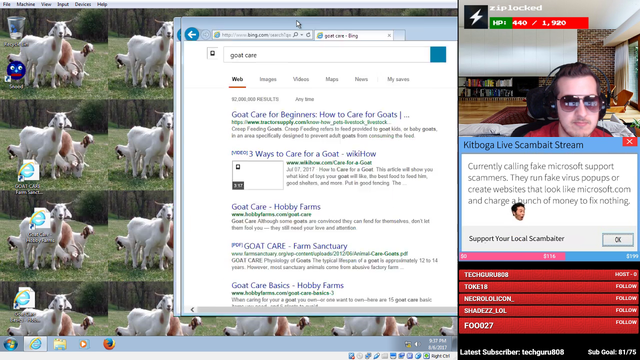
Task: Select the Web search tab
Action: pos(237,79)
